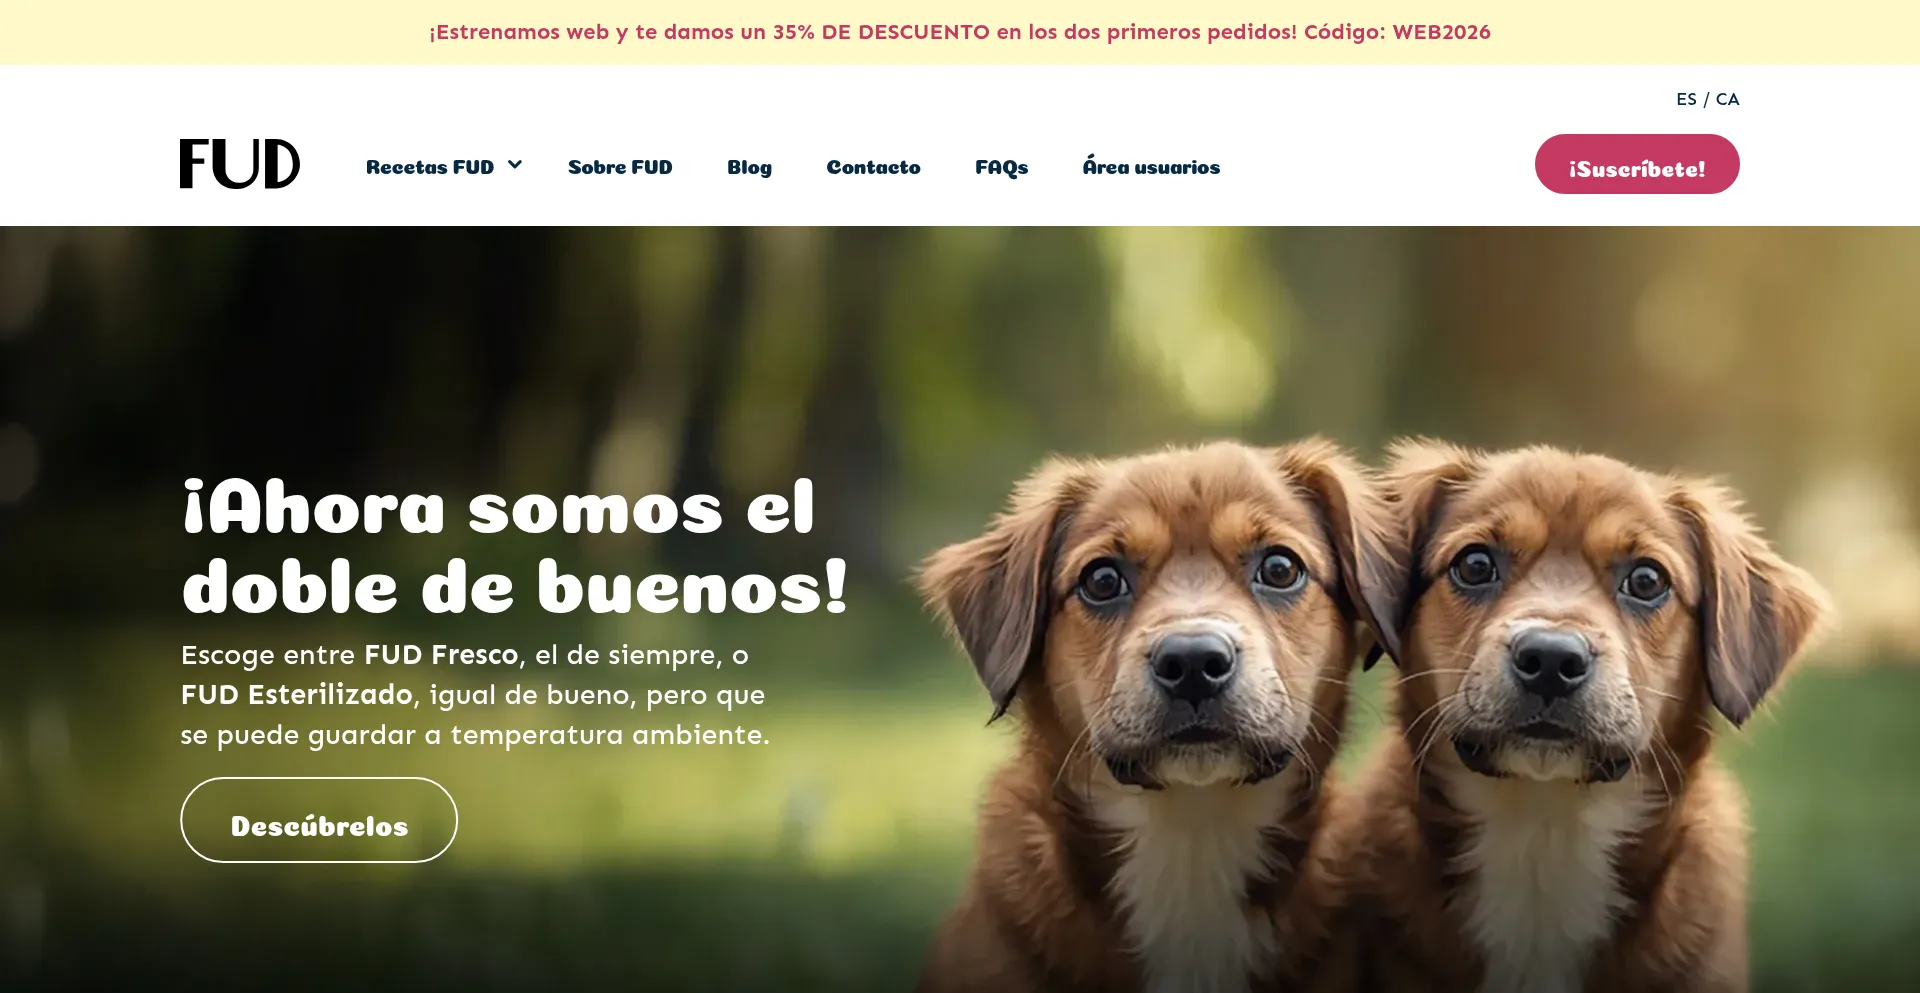This screenshot has width=1920, height=993.
Task: Click the Descúbrelos button
Action: click(x=319, y=820)
